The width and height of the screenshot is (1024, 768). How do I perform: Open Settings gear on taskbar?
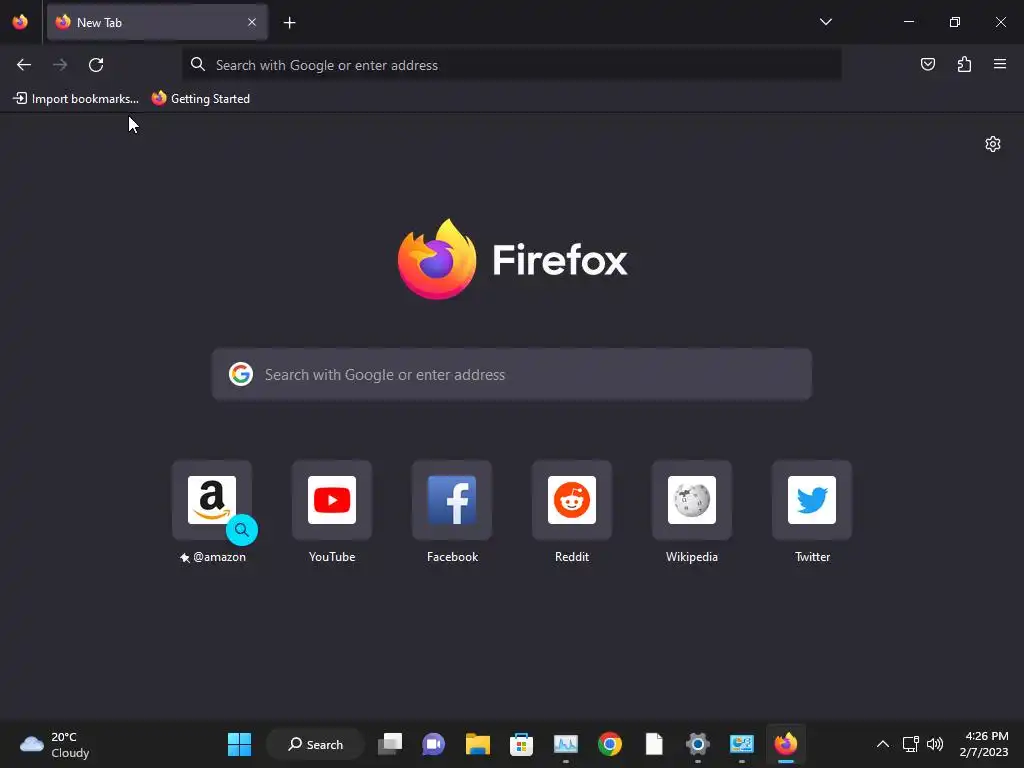697,744
